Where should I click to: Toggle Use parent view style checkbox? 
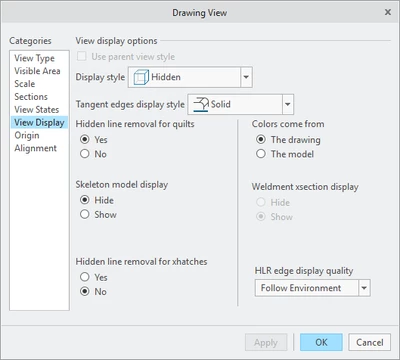pos(82,56)
